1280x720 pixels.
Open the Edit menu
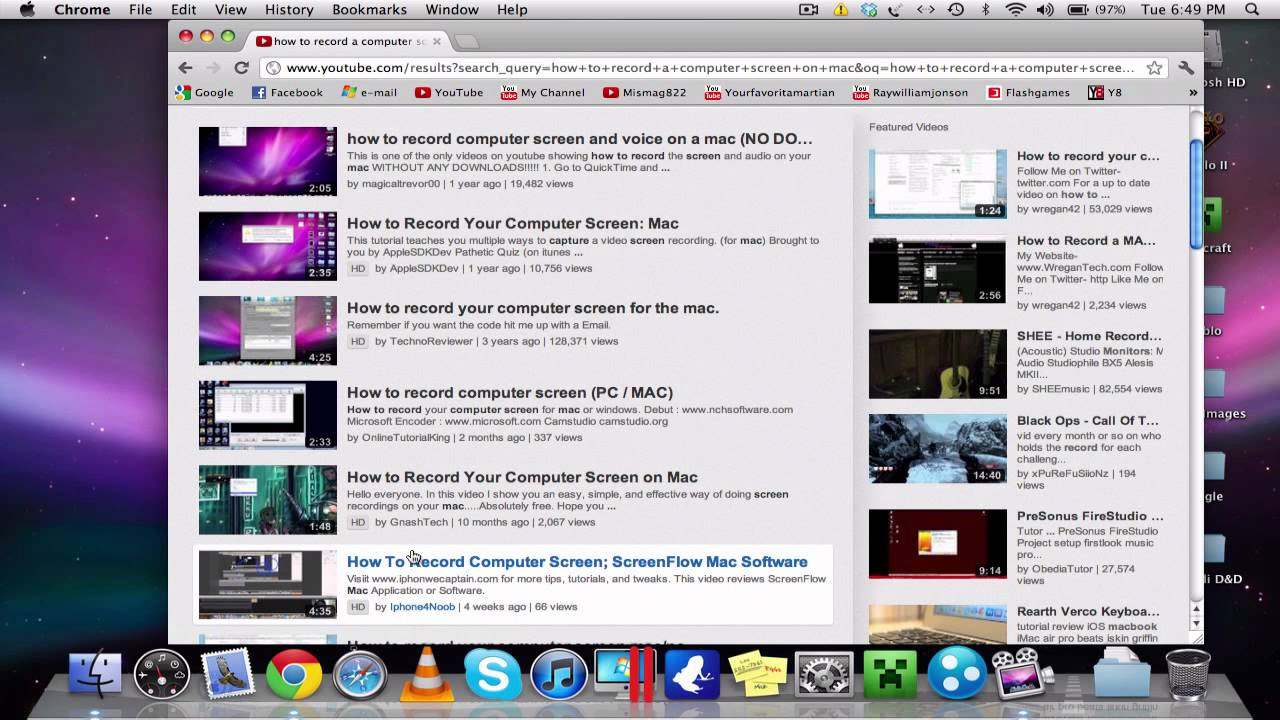coord(183,10)
